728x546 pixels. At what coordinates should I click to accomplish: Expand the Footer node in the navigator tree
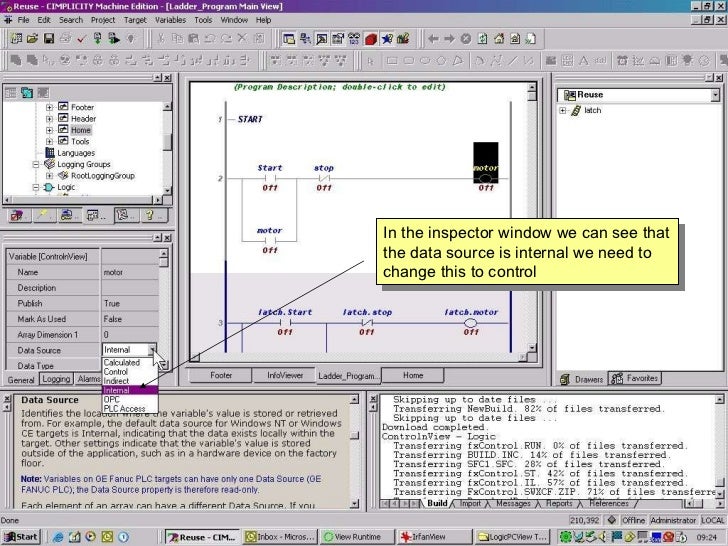[50, 107]
